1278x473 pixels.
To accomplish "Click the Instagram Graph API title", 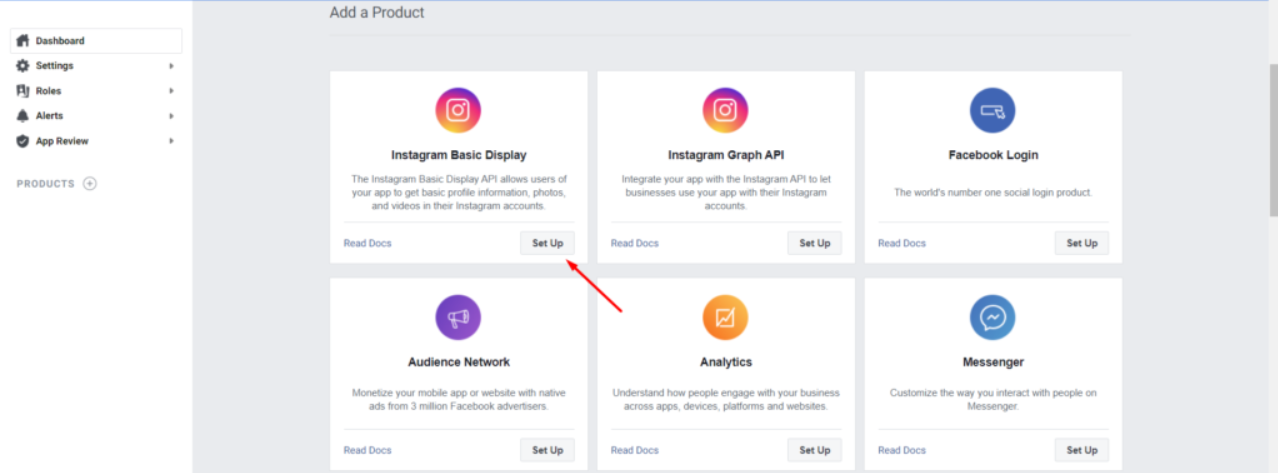I will 726,155.
